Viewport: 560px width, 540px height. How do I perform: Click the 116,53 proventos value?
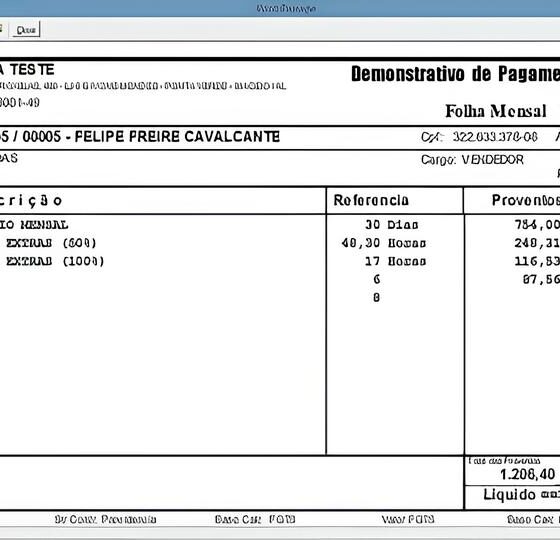point(537,261)
